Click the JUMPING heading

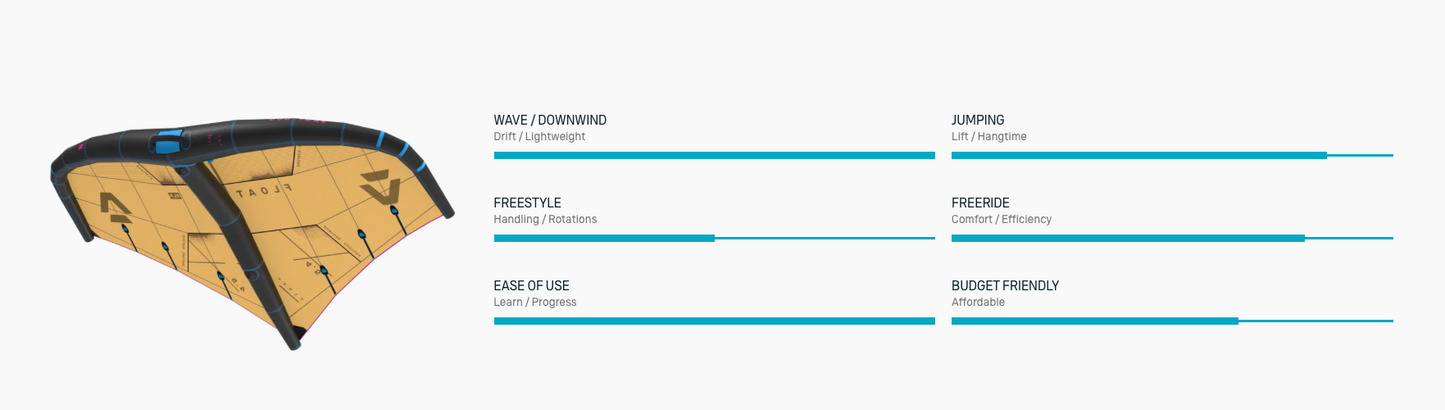978,120
